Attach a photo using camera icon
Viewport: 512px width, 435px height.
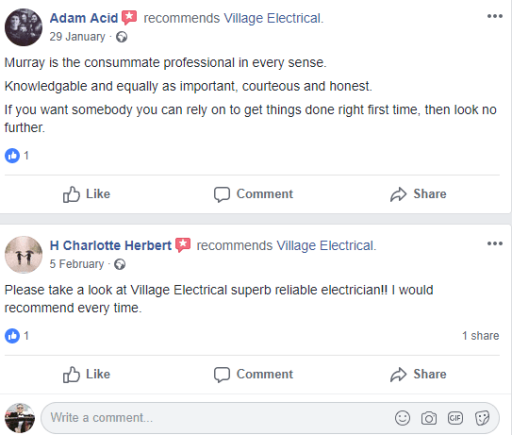429,418
